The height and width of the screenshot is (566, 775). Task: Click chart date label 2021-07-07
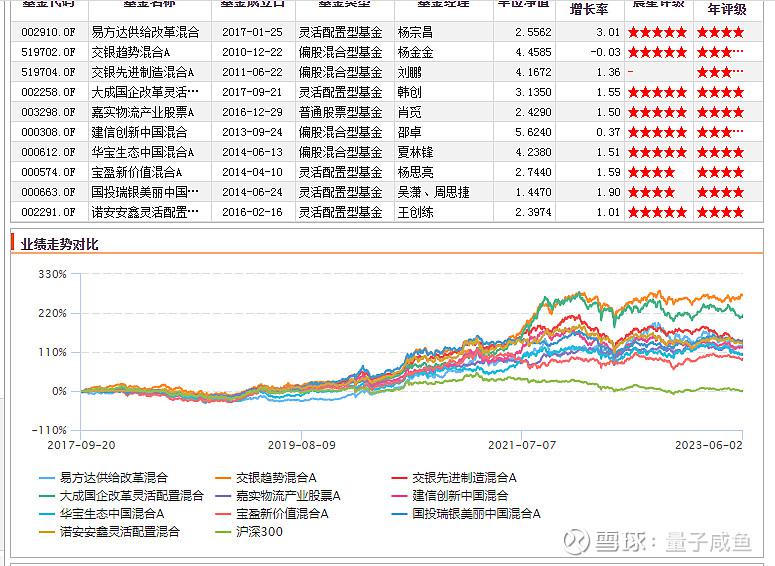522,445
